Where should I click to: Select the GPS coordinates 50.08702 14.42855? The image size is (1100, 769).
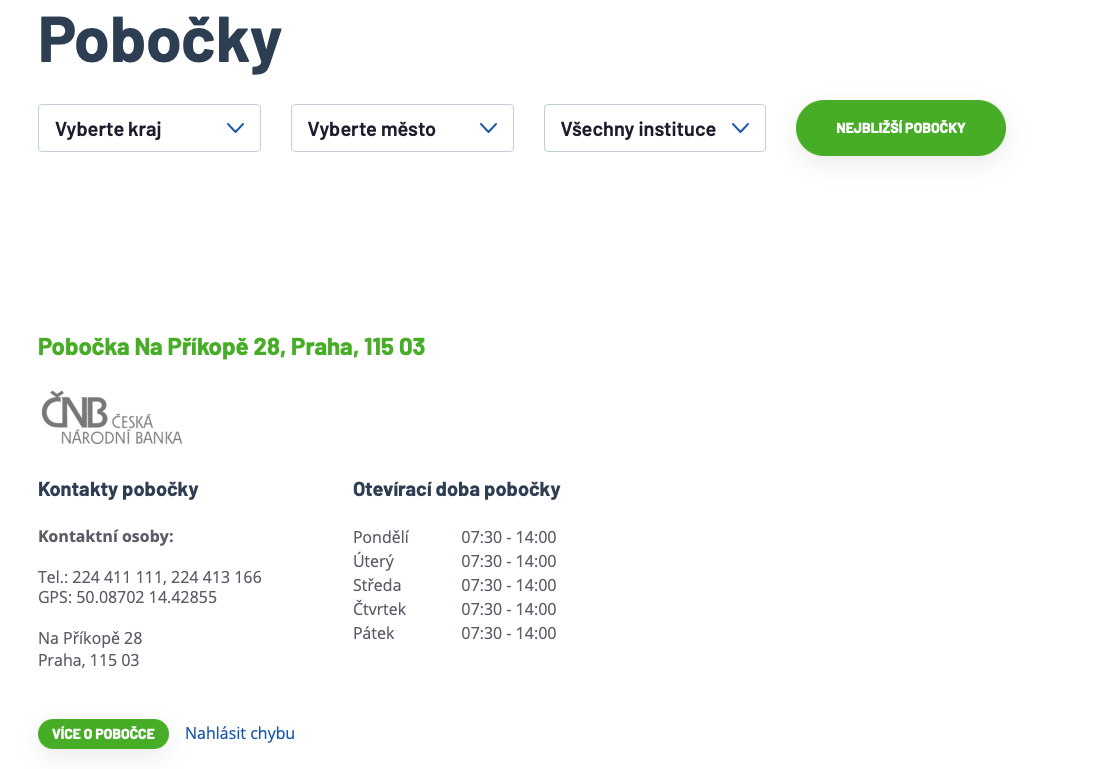coord(146,597)
